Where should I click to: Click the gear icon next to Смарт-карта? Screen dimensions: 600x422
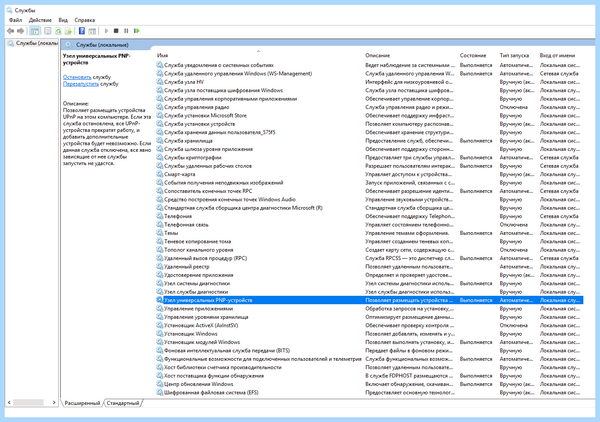click(160, 174)
